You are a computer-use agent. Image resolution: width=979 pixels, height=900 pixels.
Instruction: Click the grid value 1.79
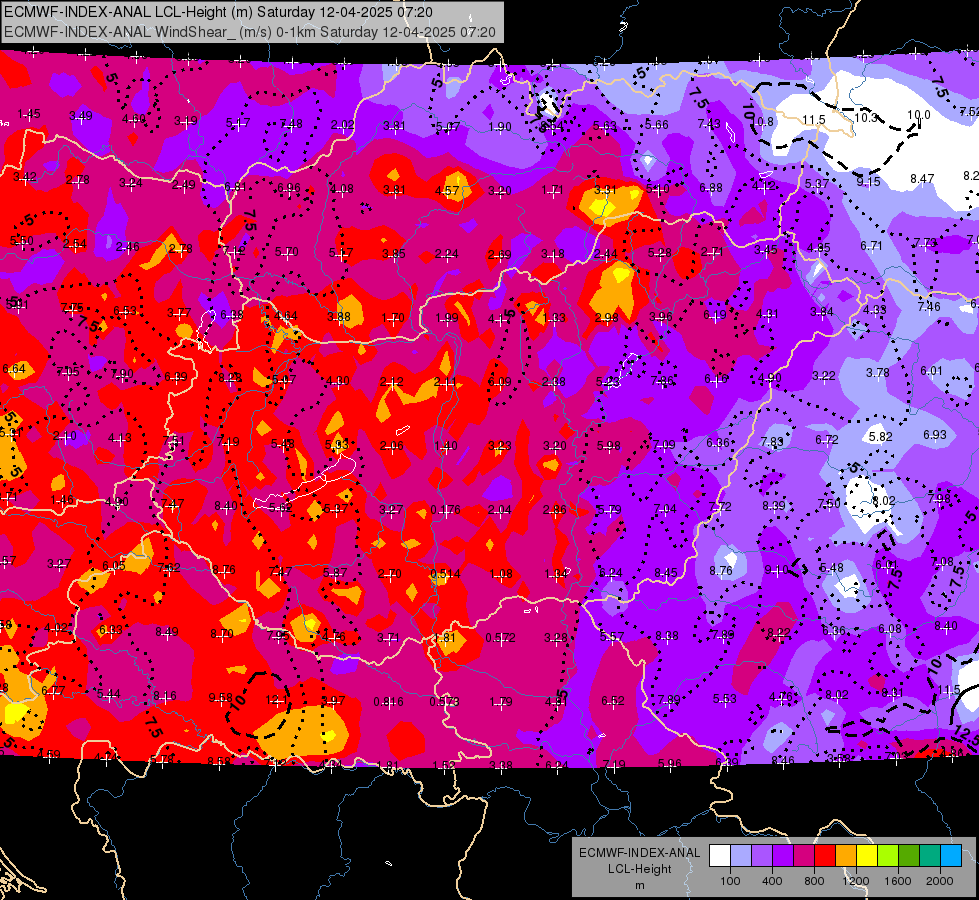[501, 701]
